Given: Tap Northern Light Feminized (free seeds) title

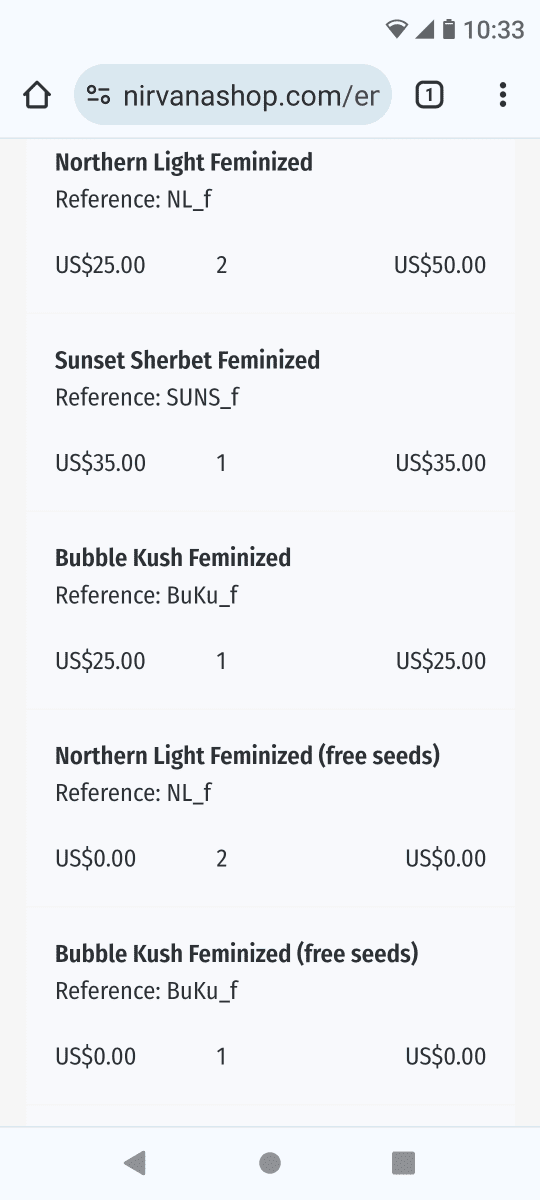Looking at the screenshot, I should pos(248,756).
